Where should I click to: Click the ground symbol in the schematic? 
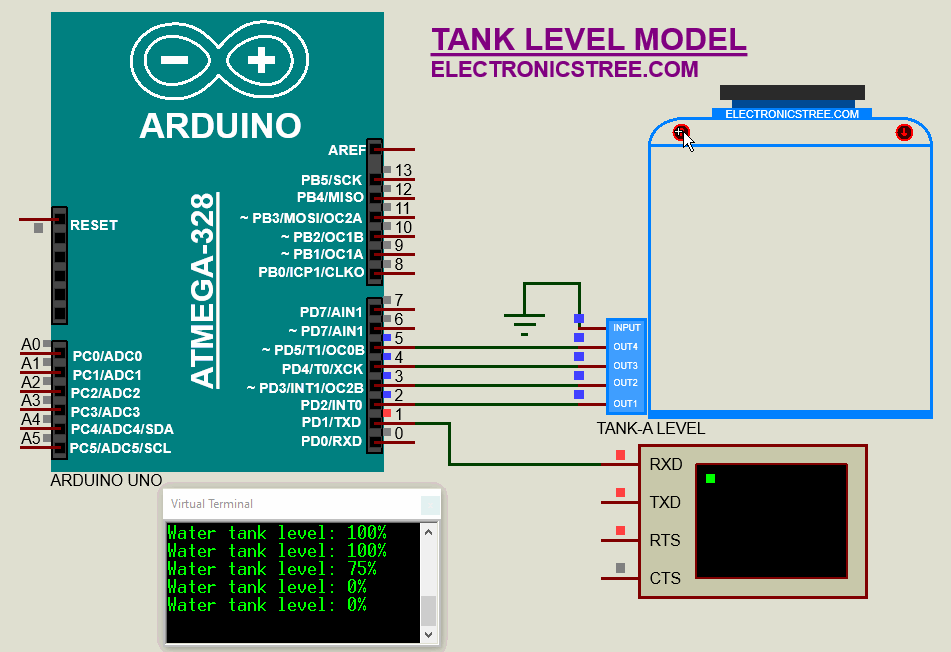[525, 324]
